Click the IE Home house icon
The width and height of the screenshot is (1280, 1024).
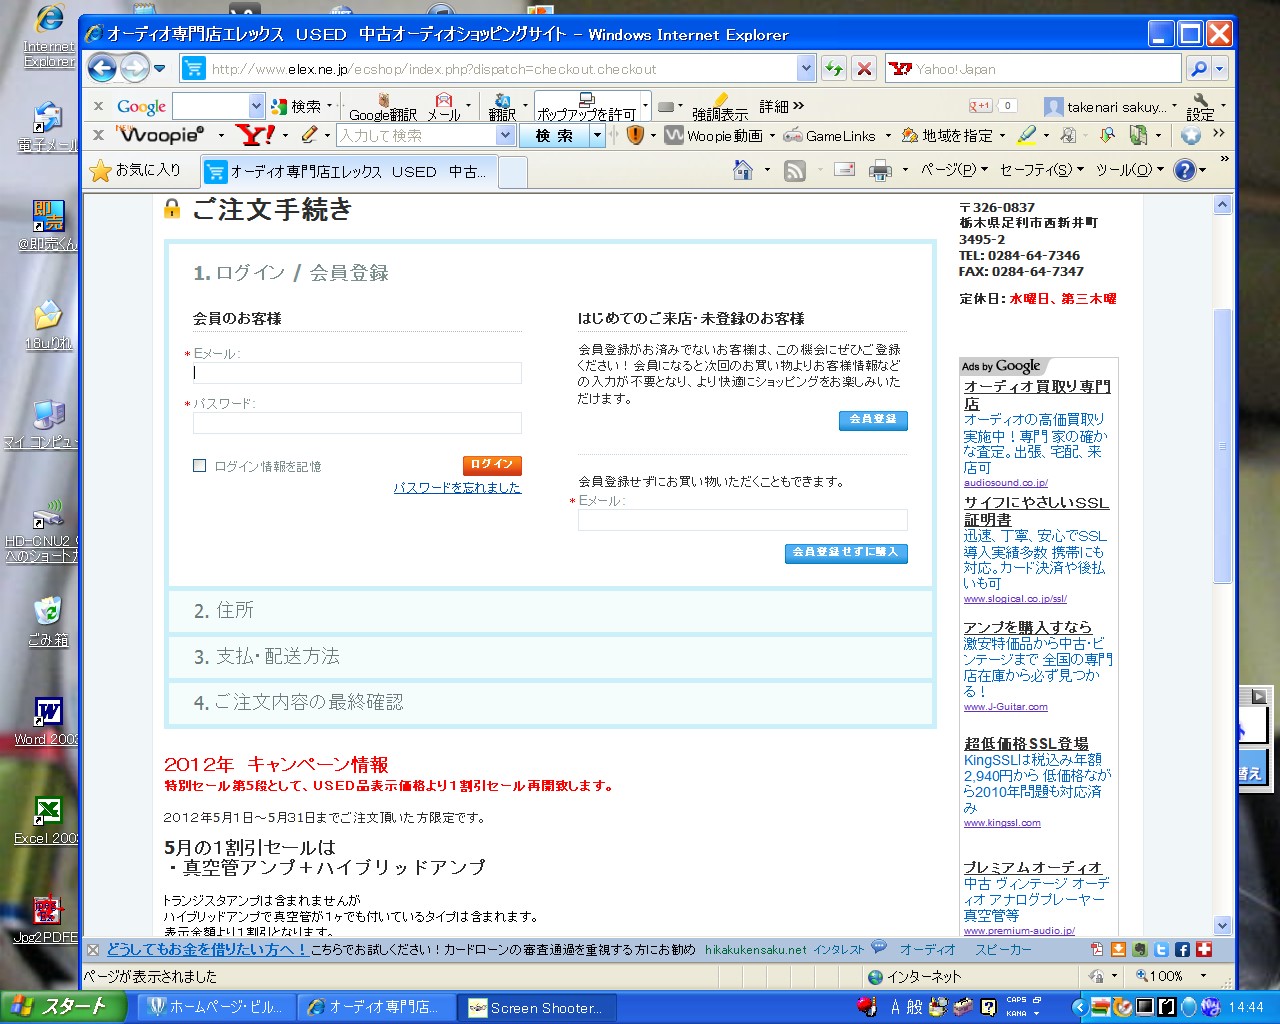(743, 170)
